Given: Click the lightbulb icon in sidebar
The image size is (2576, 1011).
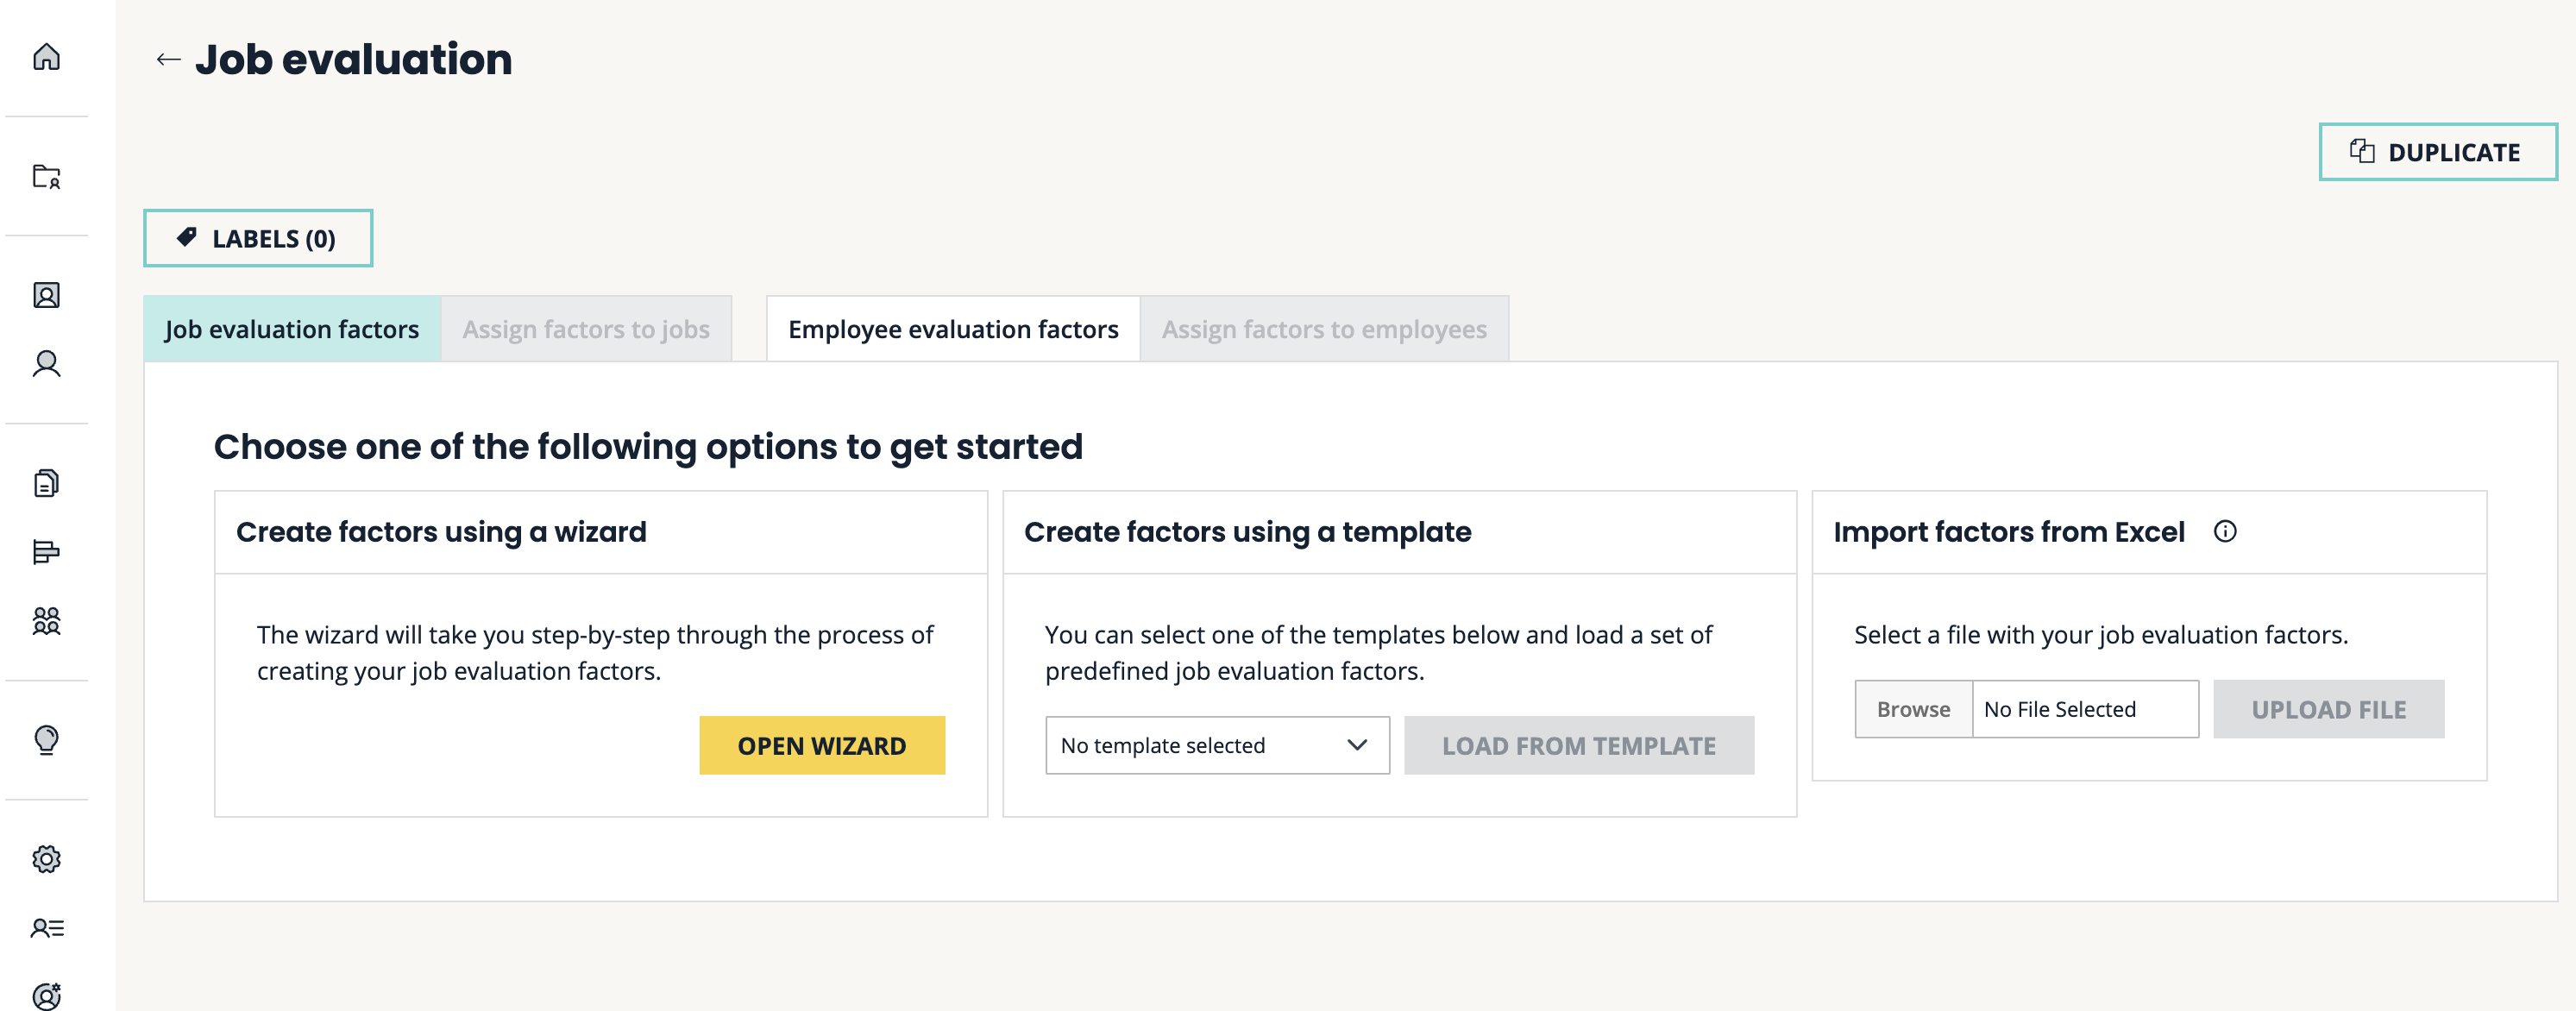Looking at the screenshot, I should pos(46,740).
